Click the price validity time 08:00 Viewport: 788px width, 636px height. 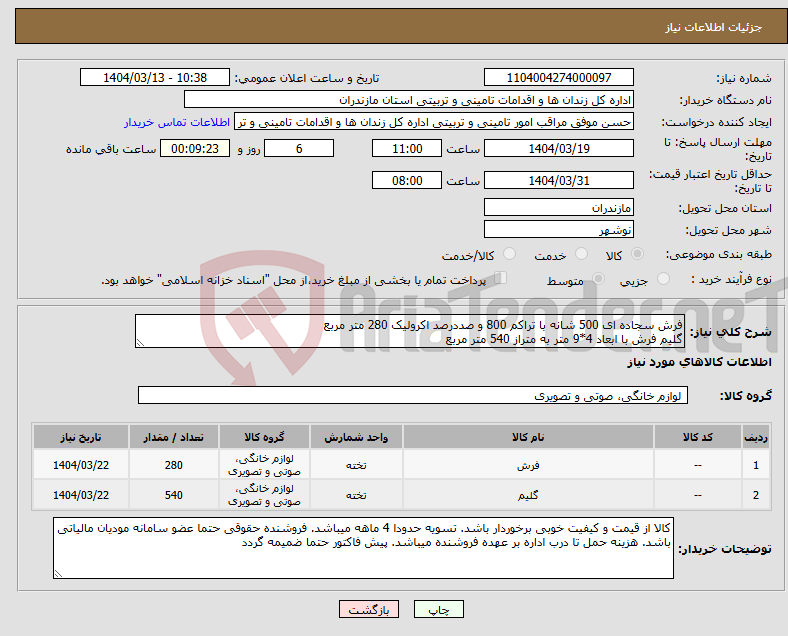[407, 180]
